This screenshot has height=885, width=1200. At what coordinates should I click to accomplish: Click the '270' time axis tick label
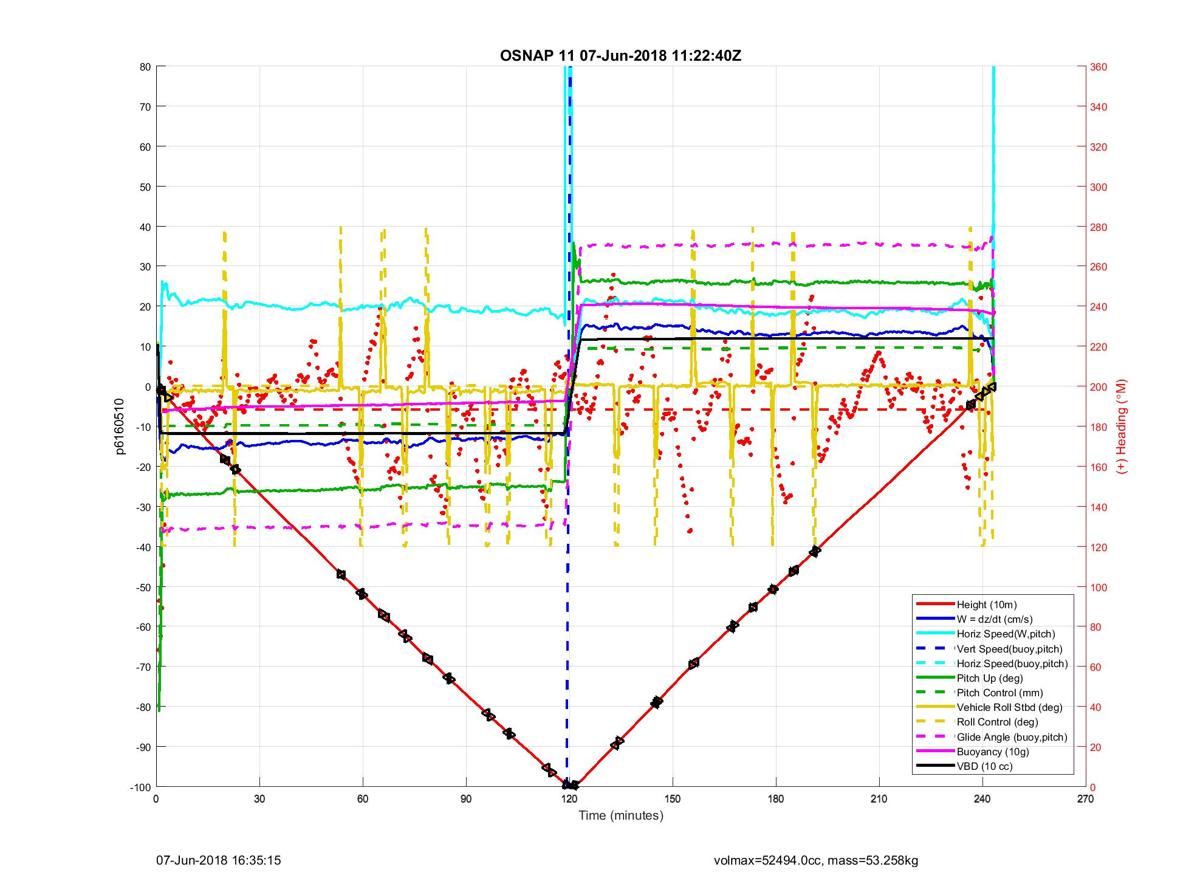point(1085,800)
